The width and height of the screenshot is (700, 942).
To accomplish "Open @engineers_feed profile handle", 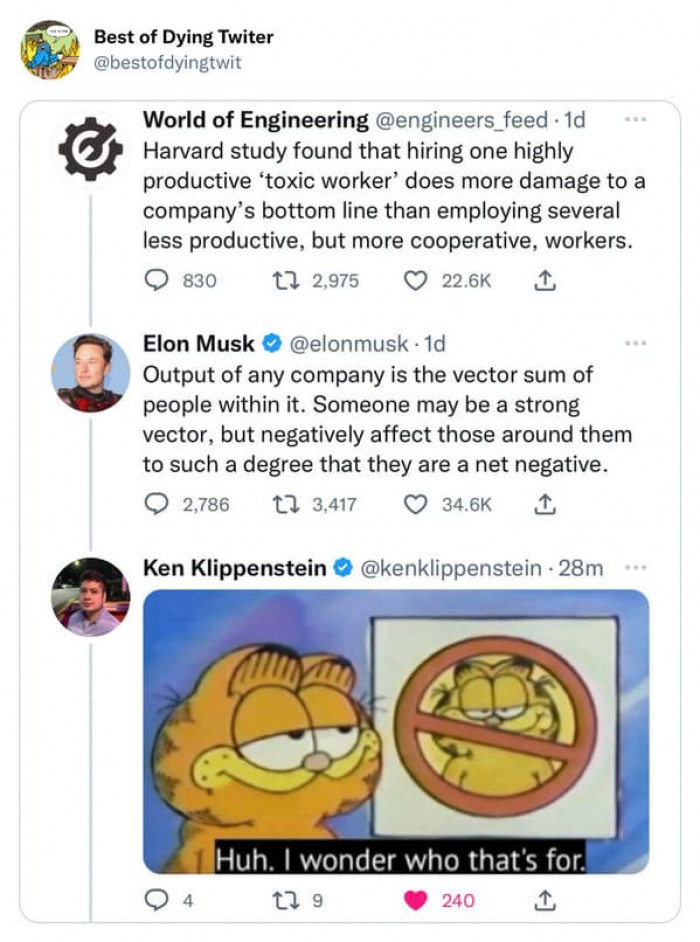I will pos(462,121).
